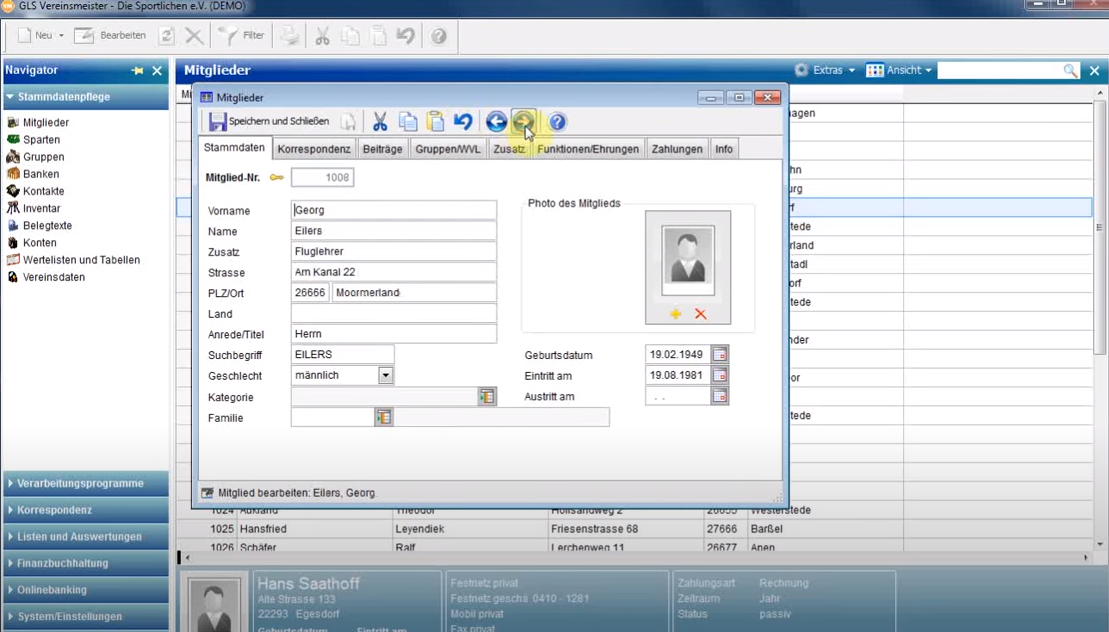Open the Geschlecht dropdown arrow
The width and height of the screenshot is (1109, 632).
[x=385, y=375]
